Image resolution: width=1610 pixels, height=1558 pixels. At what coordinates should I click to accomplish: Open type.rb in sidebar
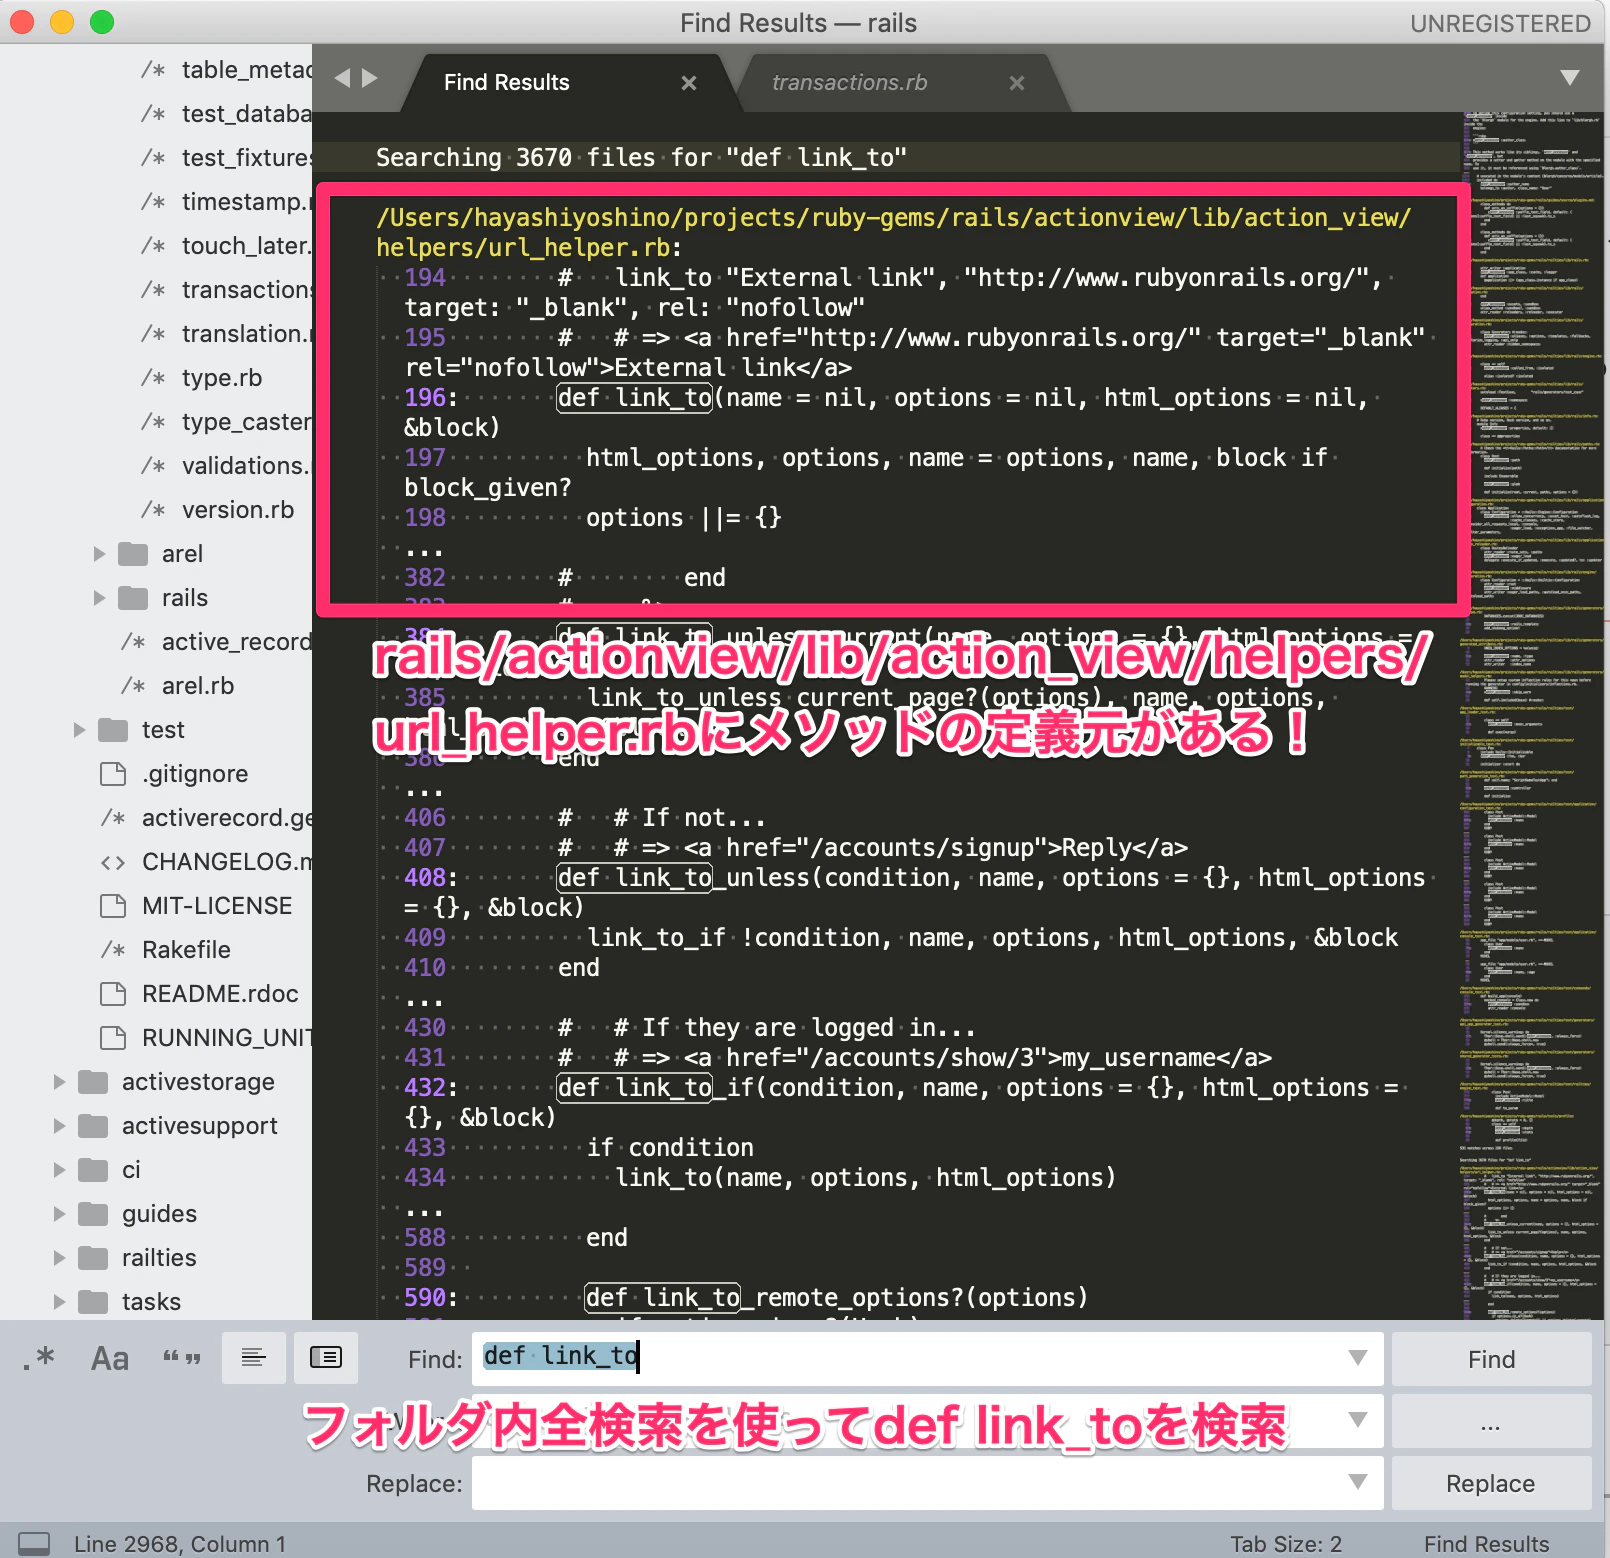pos(222,378)
